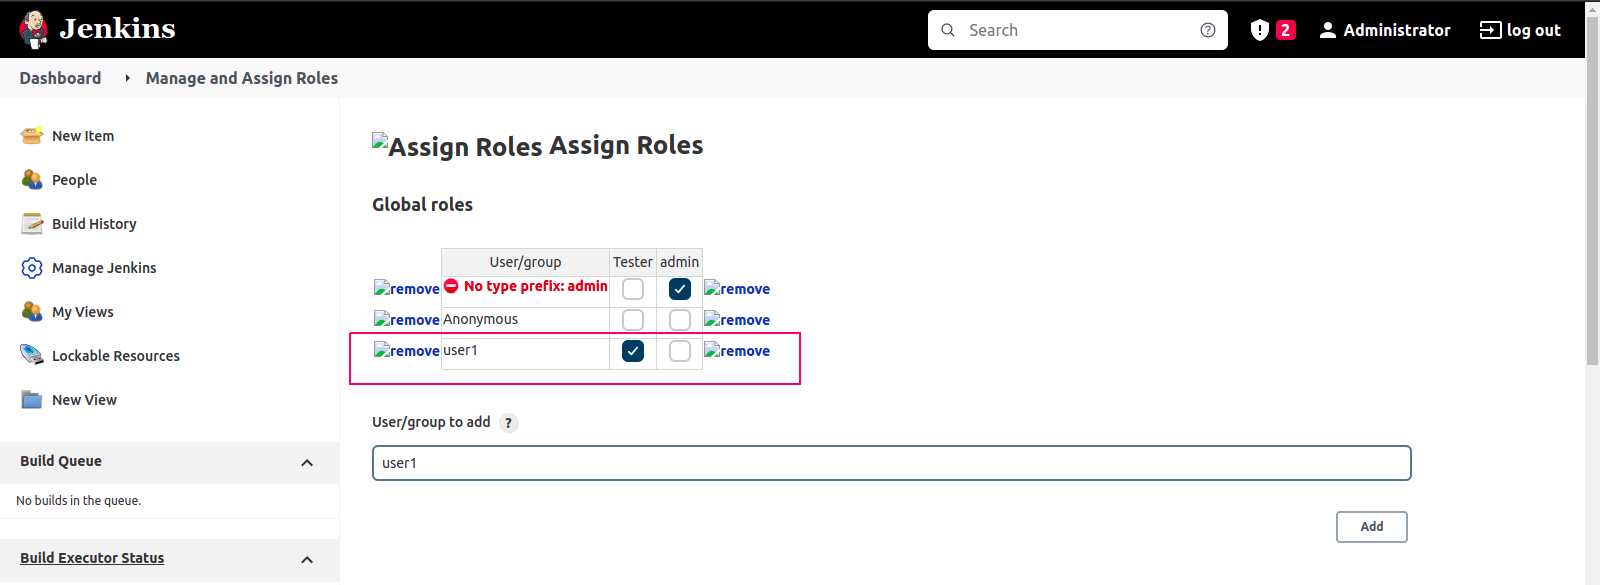
Task: Open Build History notepad icon
Action: click(32, 224)
